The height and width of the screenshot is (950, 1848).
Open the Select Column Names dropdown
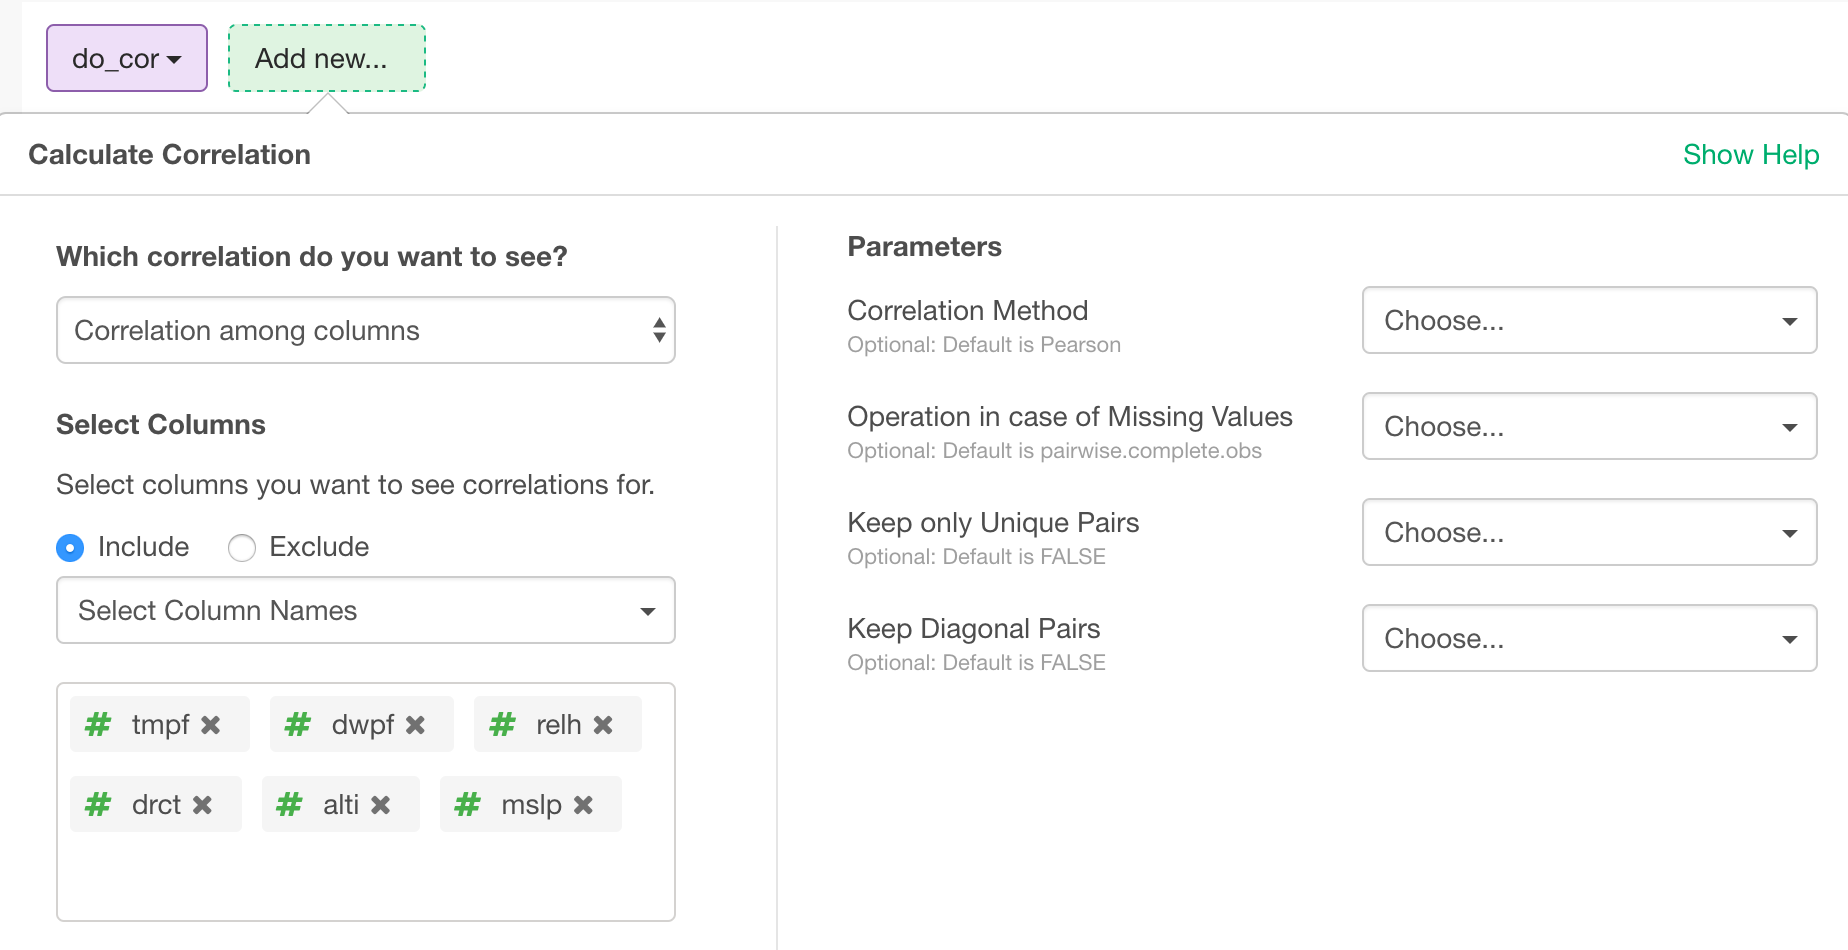coord(366,610)
